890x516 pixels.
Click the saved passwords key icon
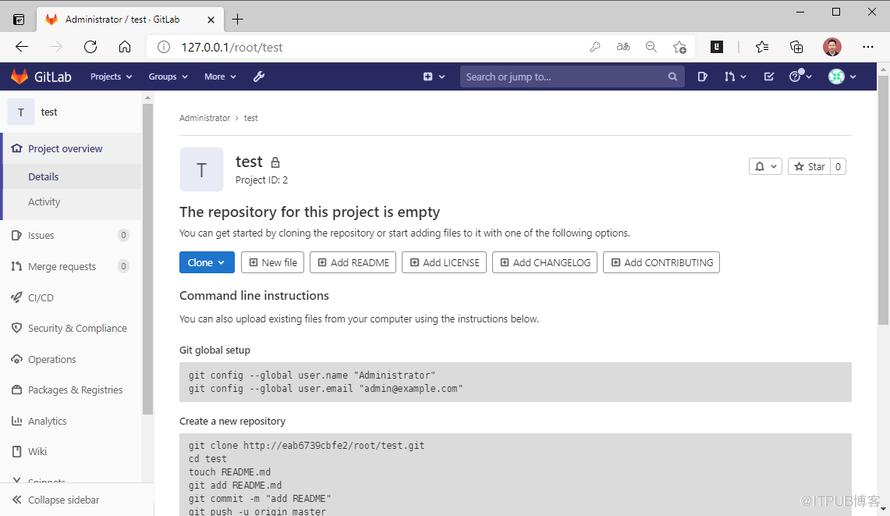pyautogui.click(x=595, y=47)
